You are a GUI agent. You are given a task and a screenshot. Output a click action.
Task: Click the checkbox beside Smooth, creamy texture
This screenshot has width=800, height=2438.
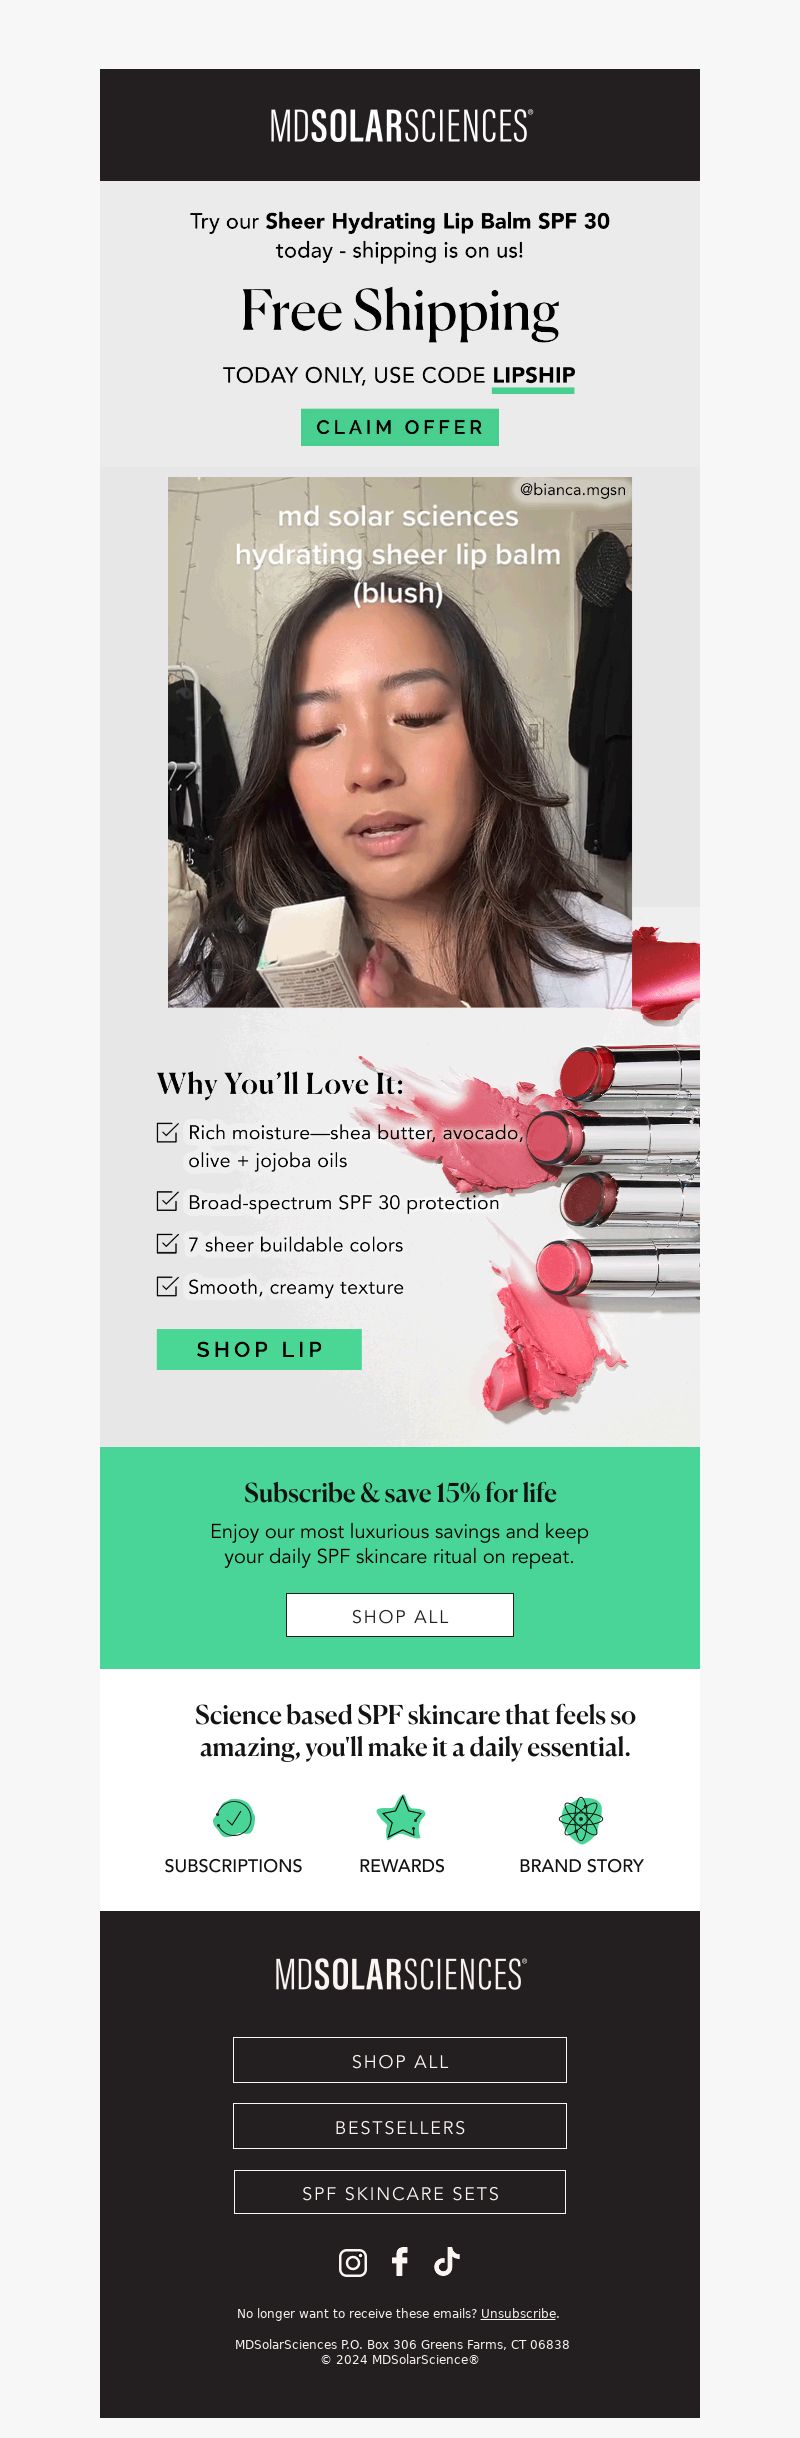click(168, 1286)
